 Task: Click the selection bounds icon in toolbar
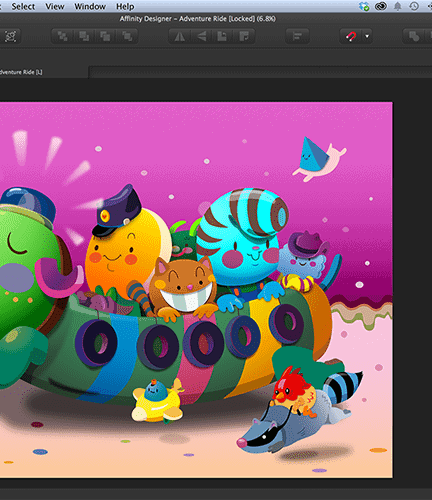10,36
